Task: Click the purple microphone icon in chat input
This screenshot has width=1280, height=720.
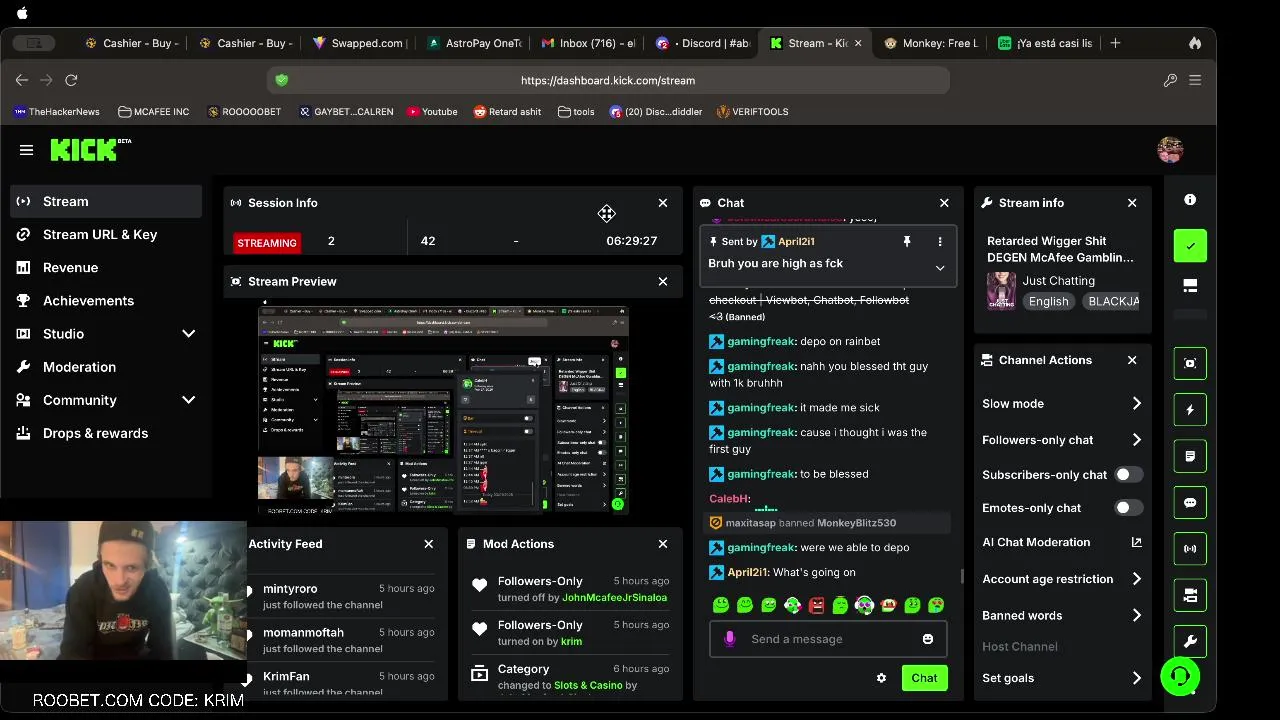Action: tap(730, 639)
